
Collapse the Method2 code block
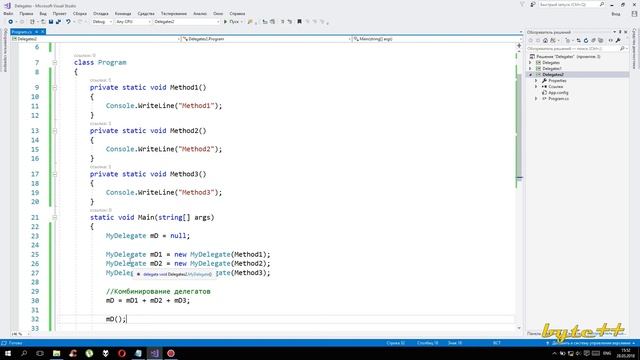pos(54,131)
